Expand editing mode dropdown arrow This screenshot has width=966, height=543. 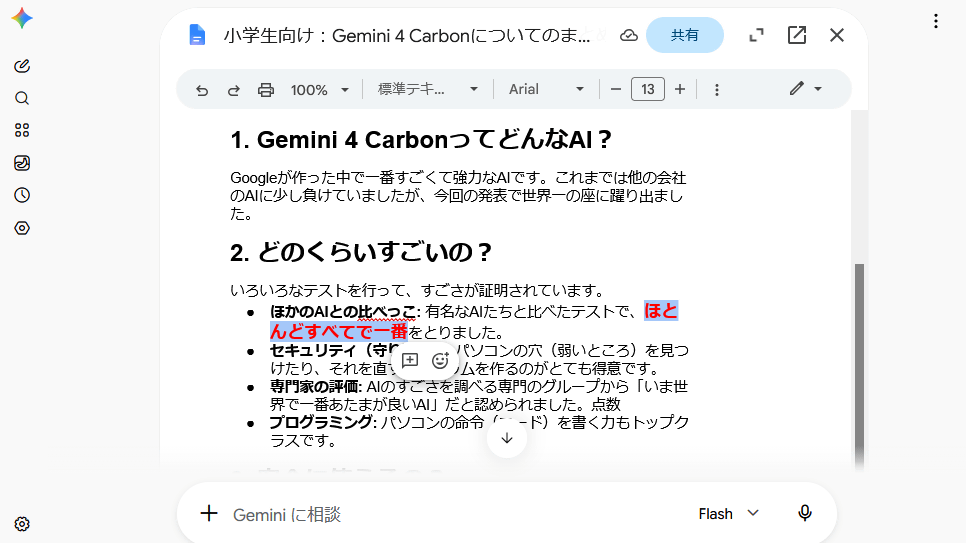(818, 89)
